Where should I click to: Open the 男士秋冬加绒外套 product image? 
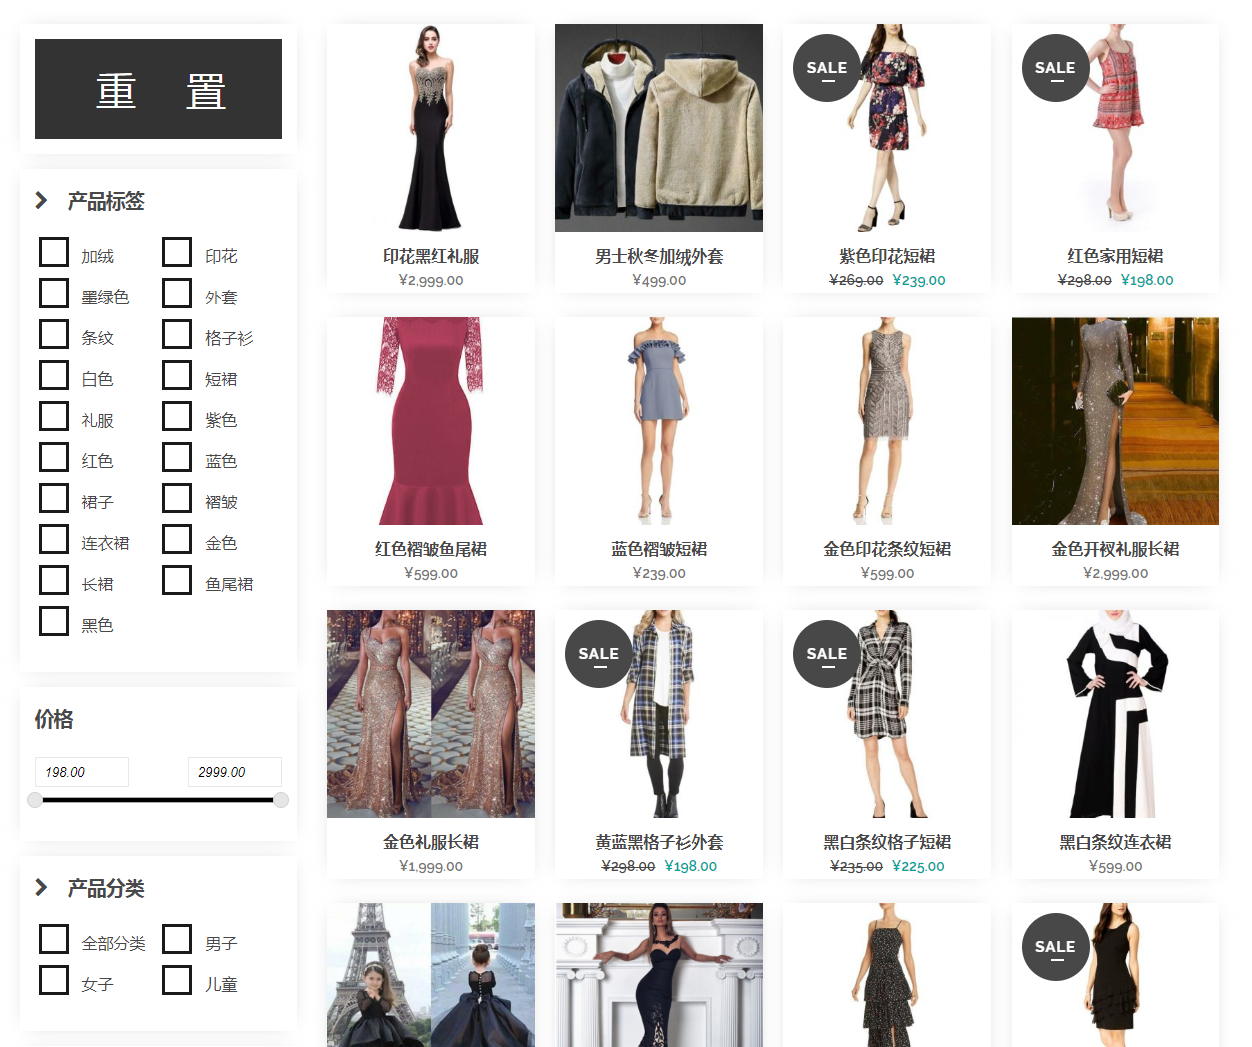pos(659,128)
